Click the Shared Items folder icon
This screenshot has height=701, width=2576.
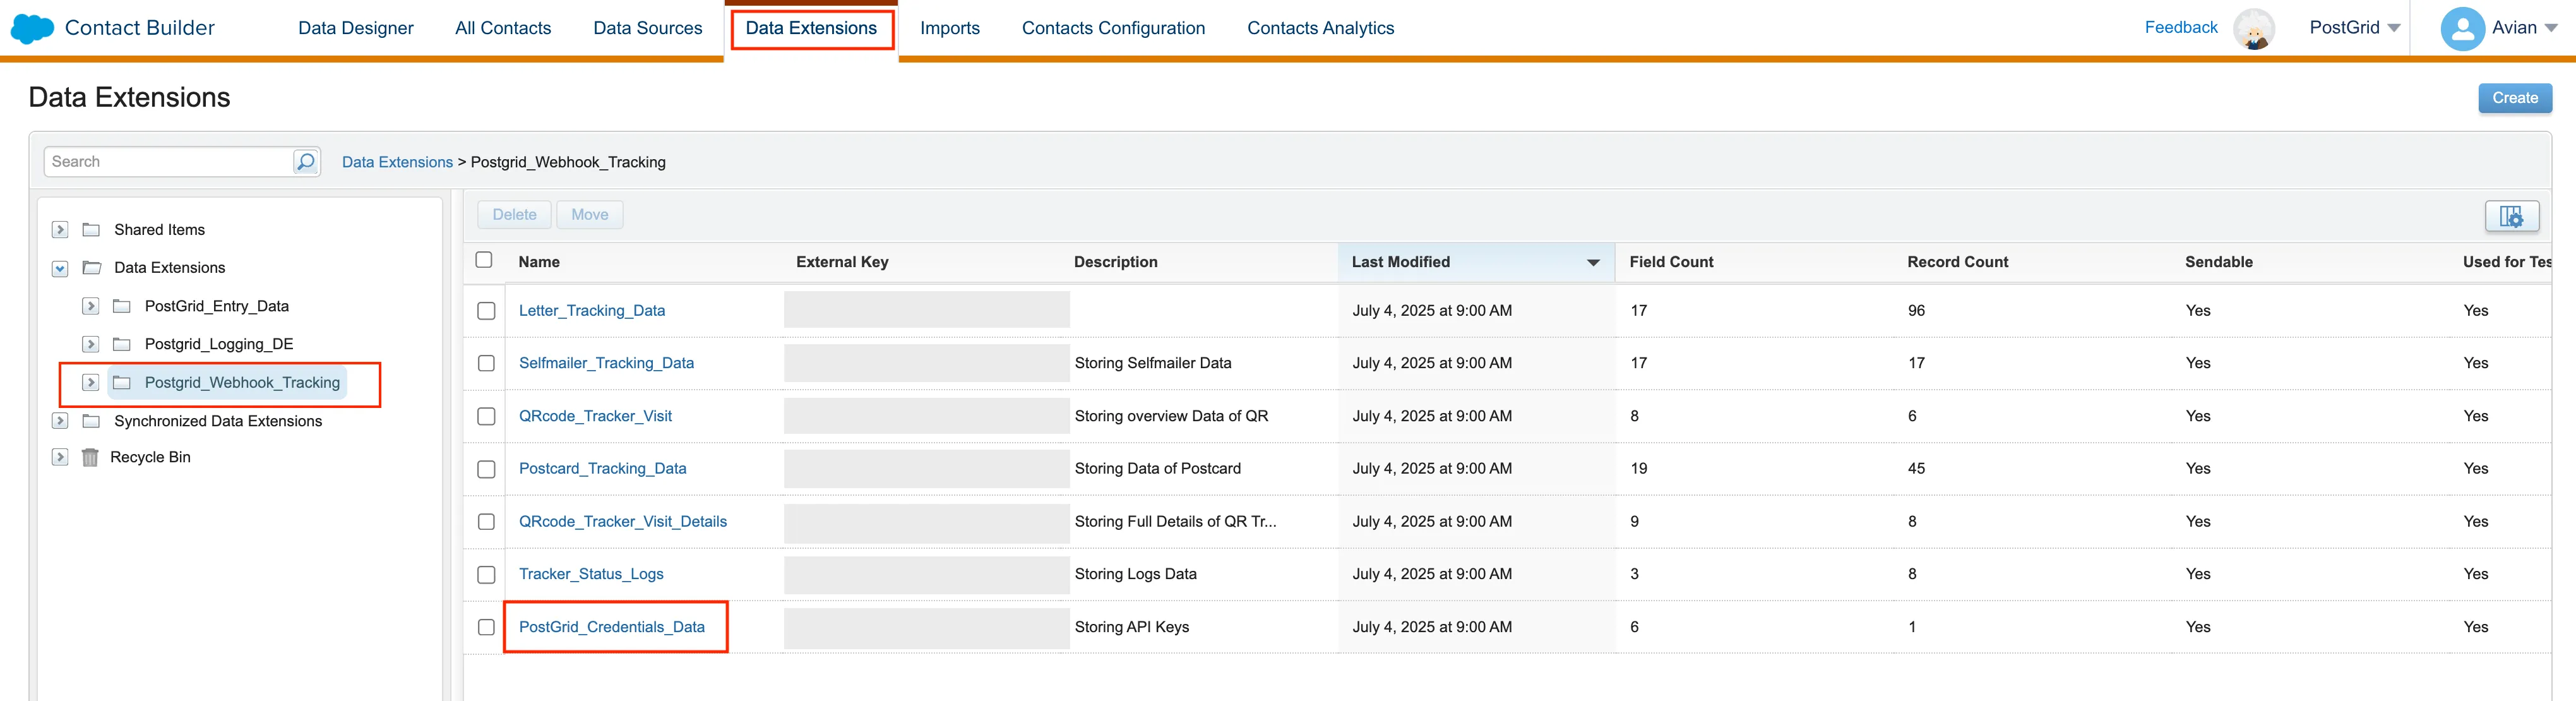pyautogui.click(x=91, y=229)
